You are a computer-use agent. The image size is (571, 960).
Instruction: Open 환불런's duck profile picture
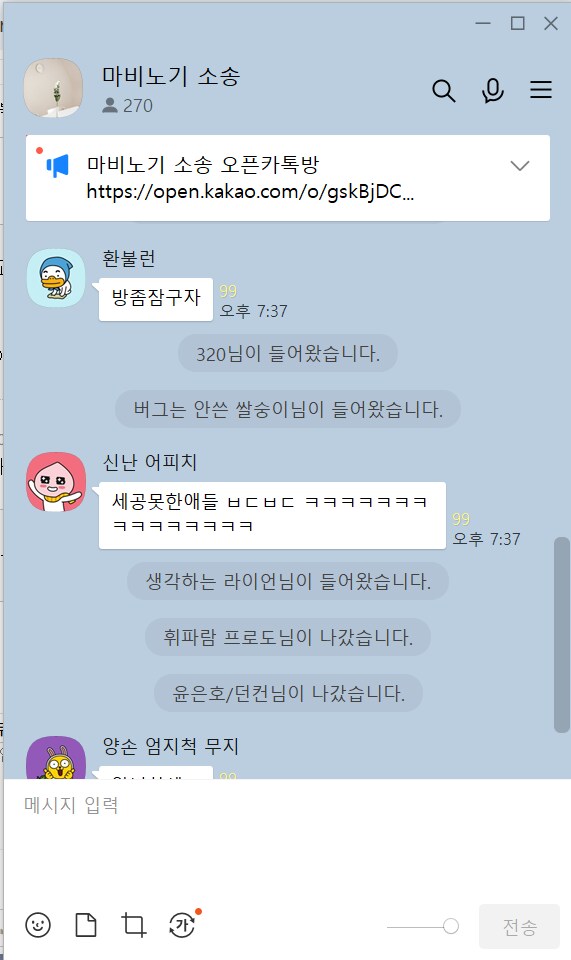[x=56, y=278]
